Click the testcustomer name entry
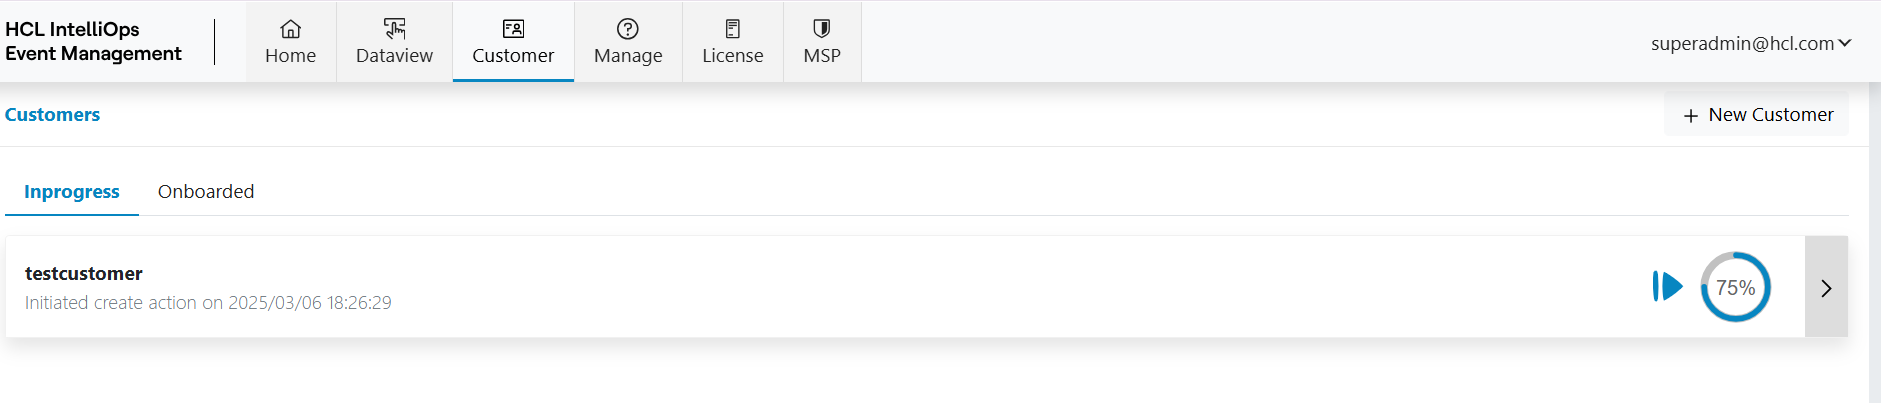Image resolution: width=1881 pixels, height=403 pixels. click(x=84, y=273)
